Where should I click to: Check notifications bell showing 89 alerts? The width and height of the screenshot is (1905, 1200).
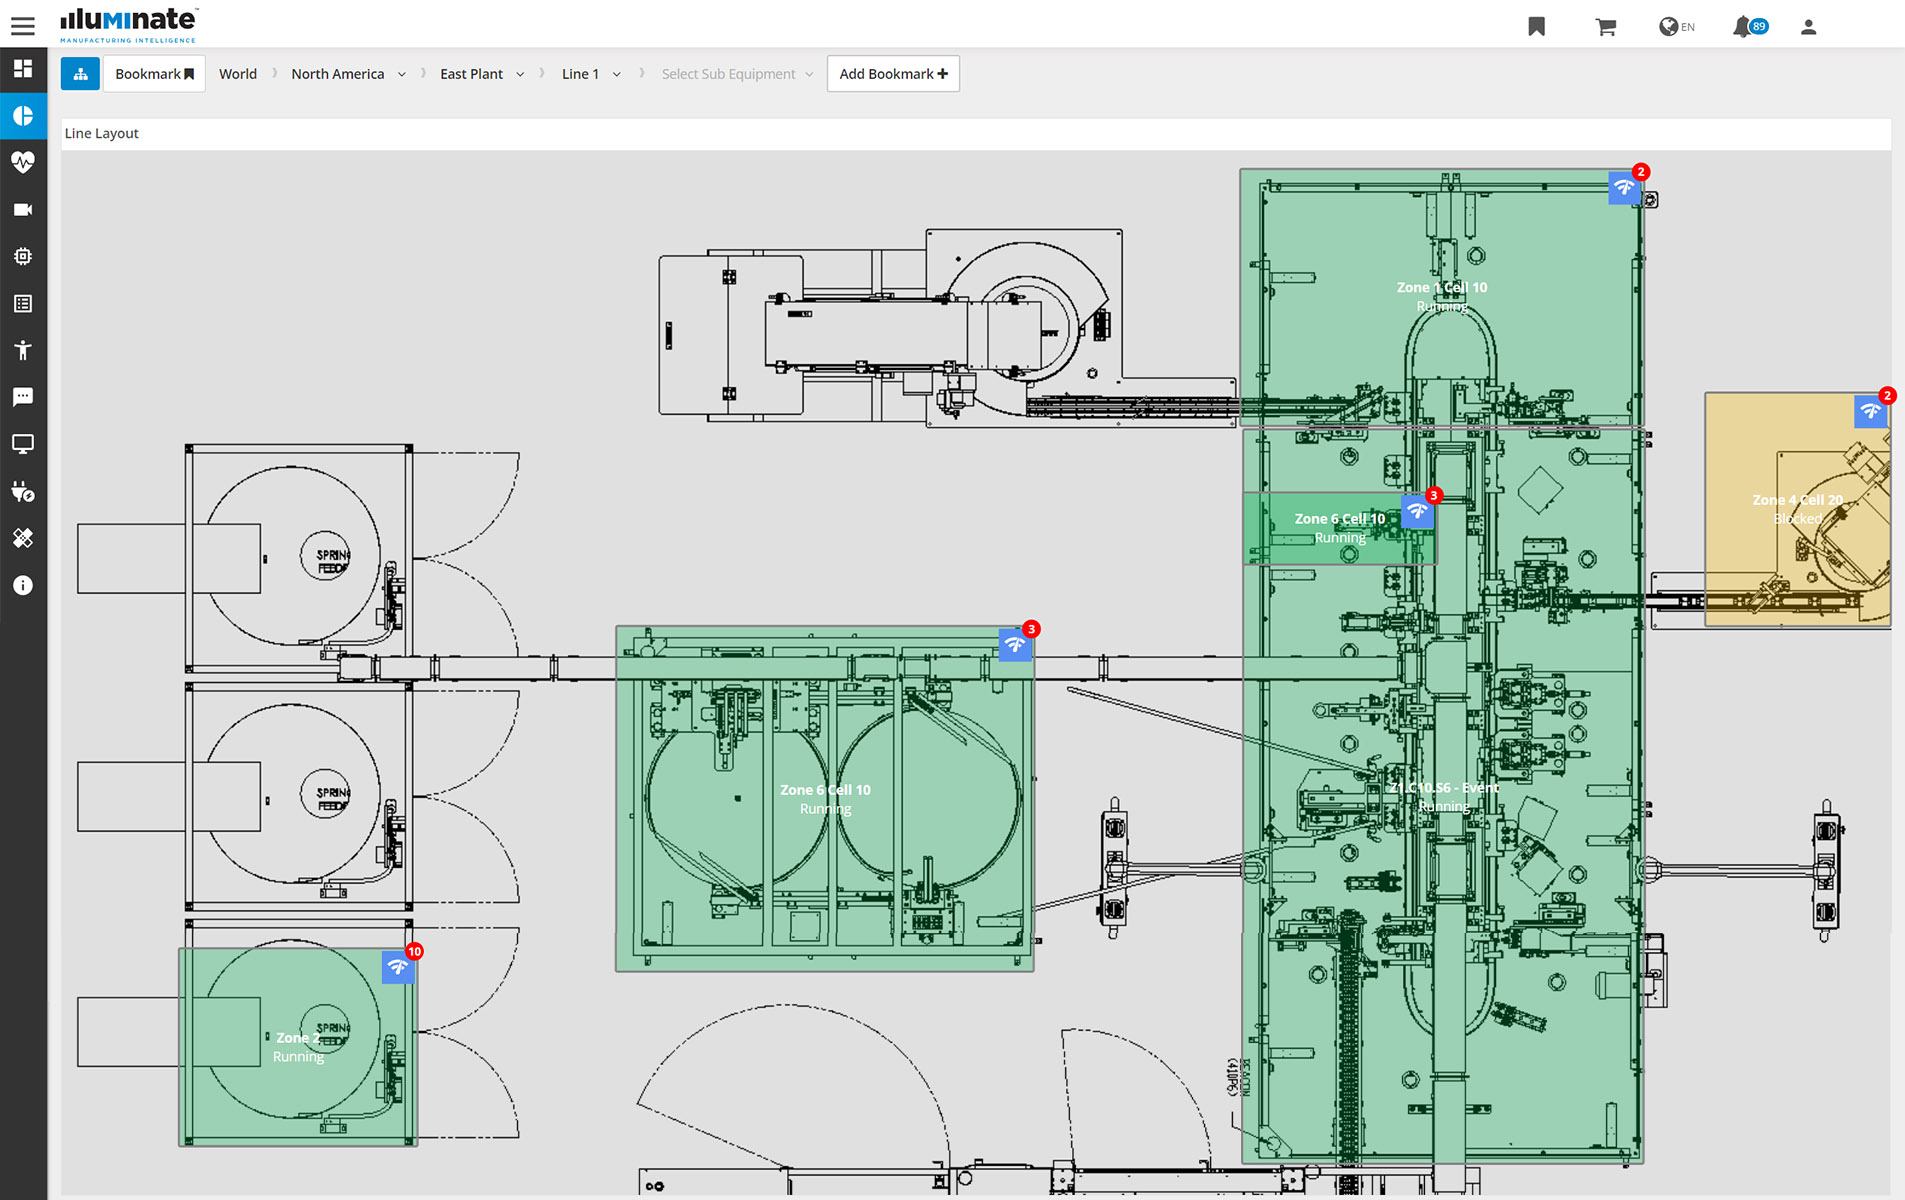tap(1744, 26)
